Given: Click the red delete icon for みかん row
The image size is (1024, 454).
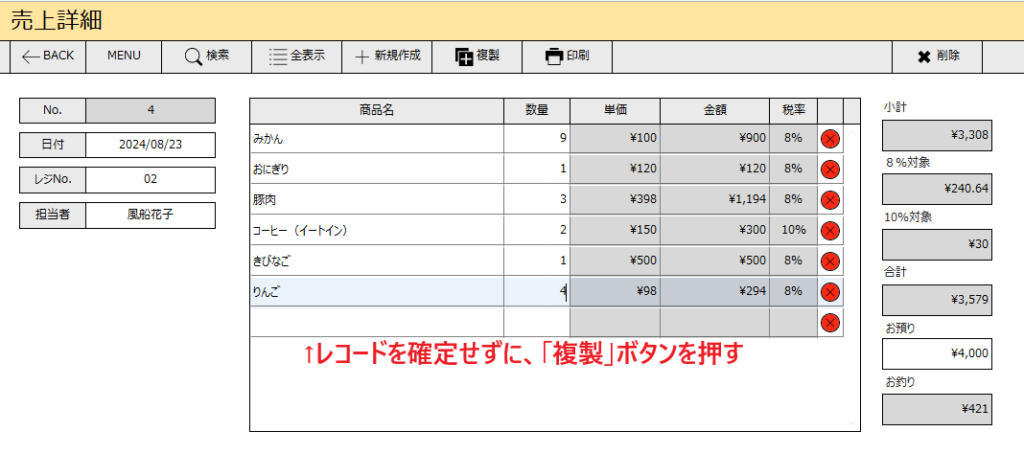Looking at the screenshot, I should pos(830,139).
